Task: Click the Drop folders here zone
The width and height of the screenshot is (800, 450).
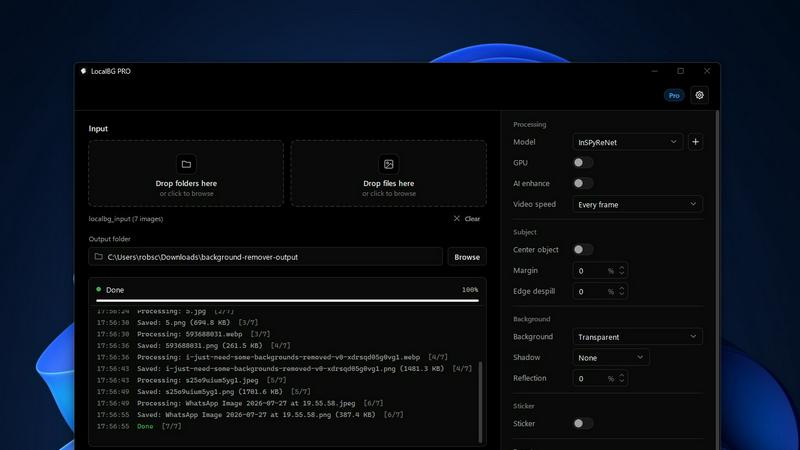Action: tap(186, 173)
